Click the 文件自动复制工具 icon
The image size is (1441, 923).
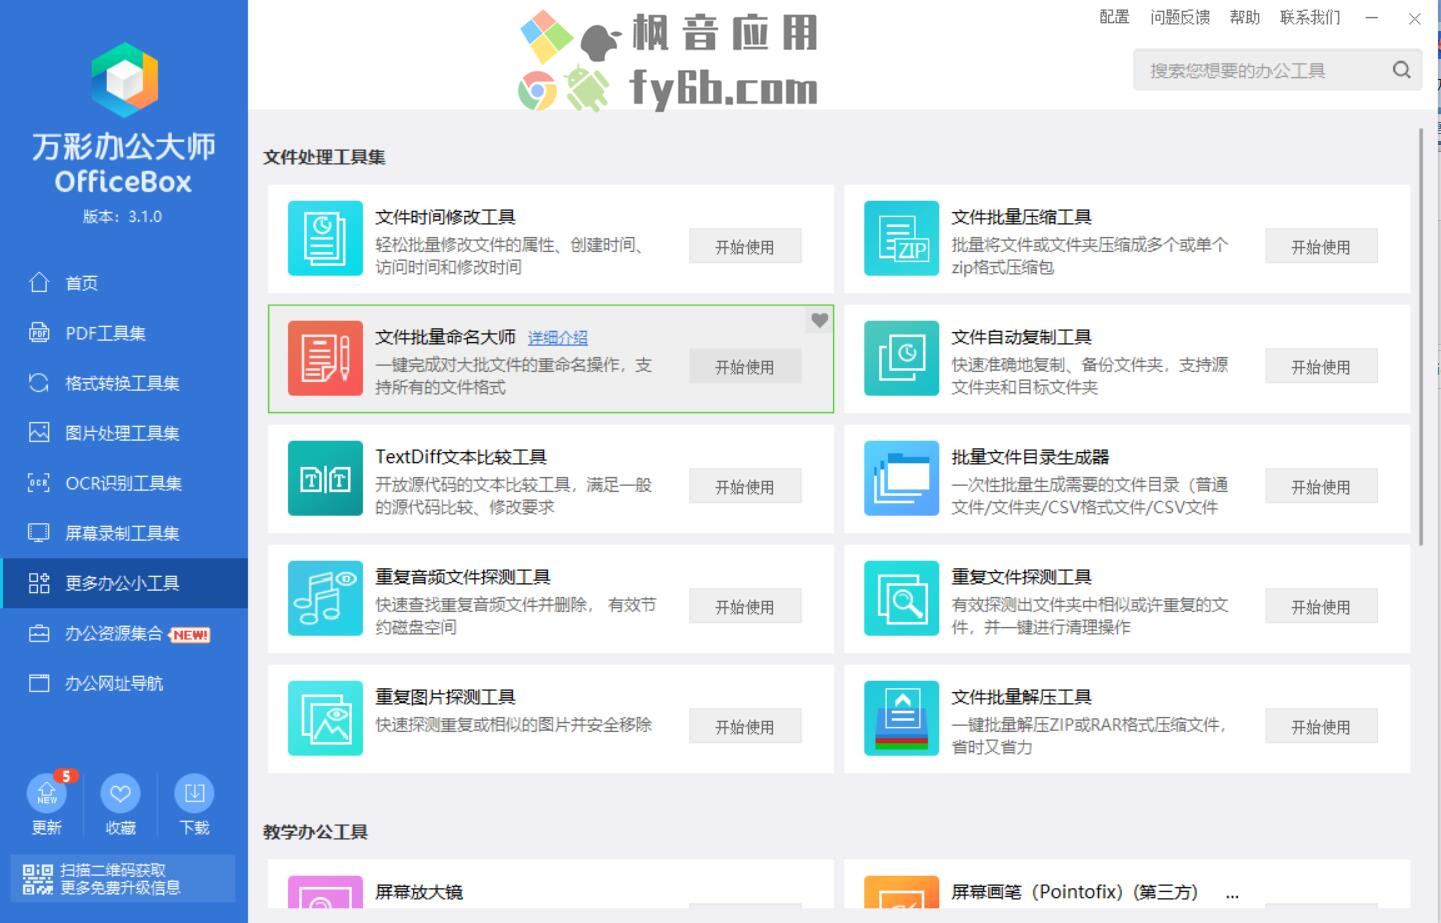[x=901, y=358]
